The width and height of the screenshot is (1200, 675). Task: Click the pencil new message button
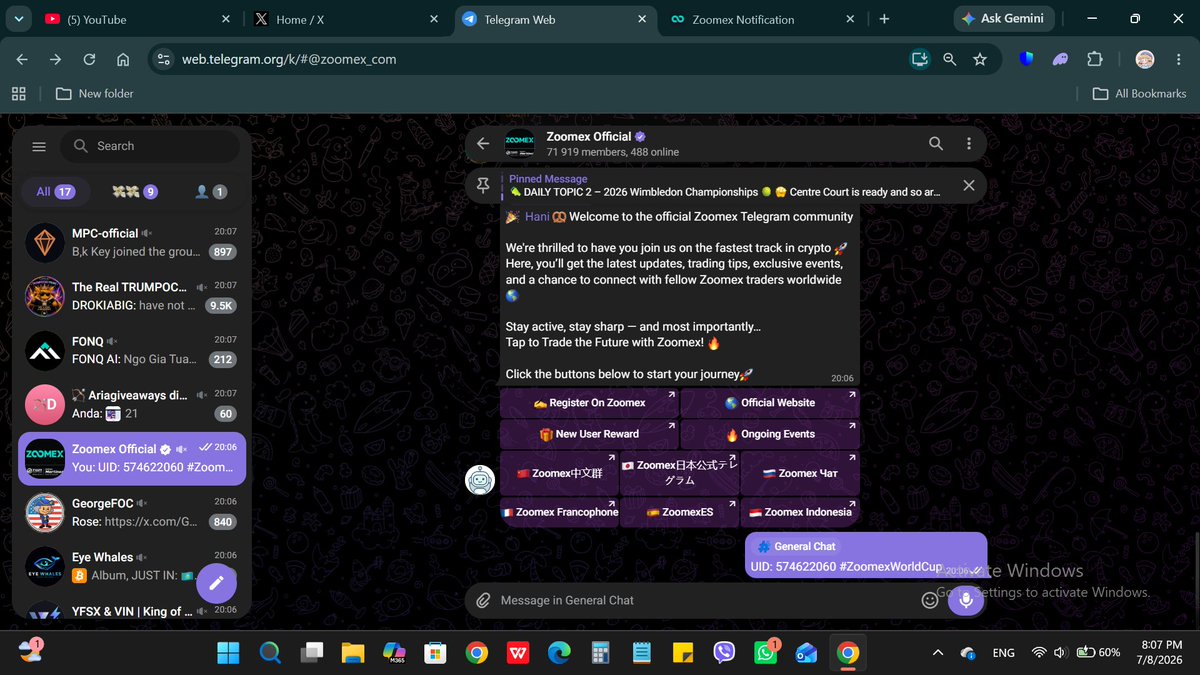(216, 582)
